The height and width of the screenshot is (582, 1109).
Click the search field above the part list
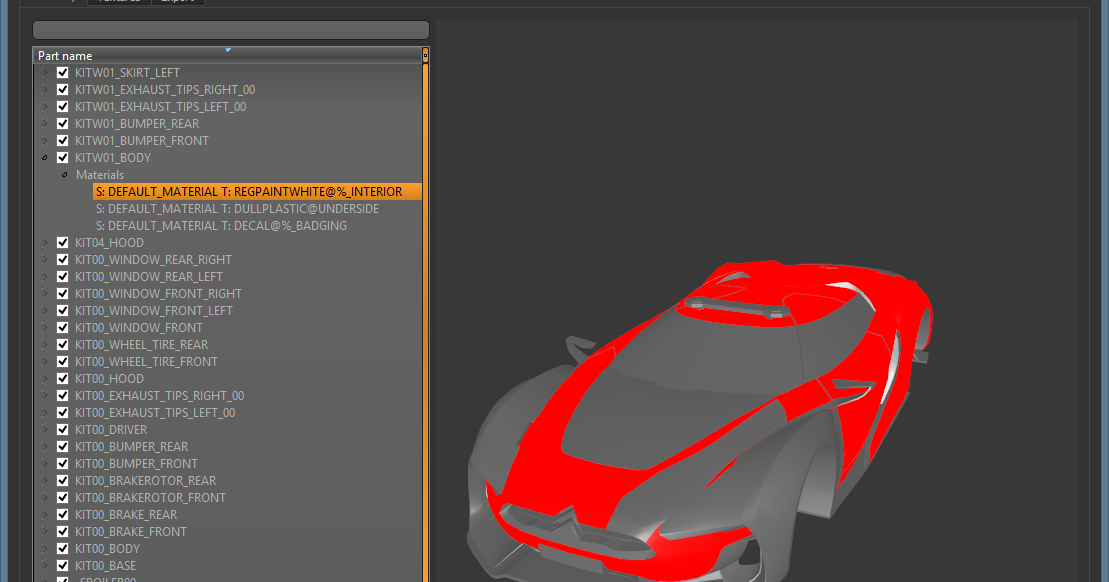229,29
